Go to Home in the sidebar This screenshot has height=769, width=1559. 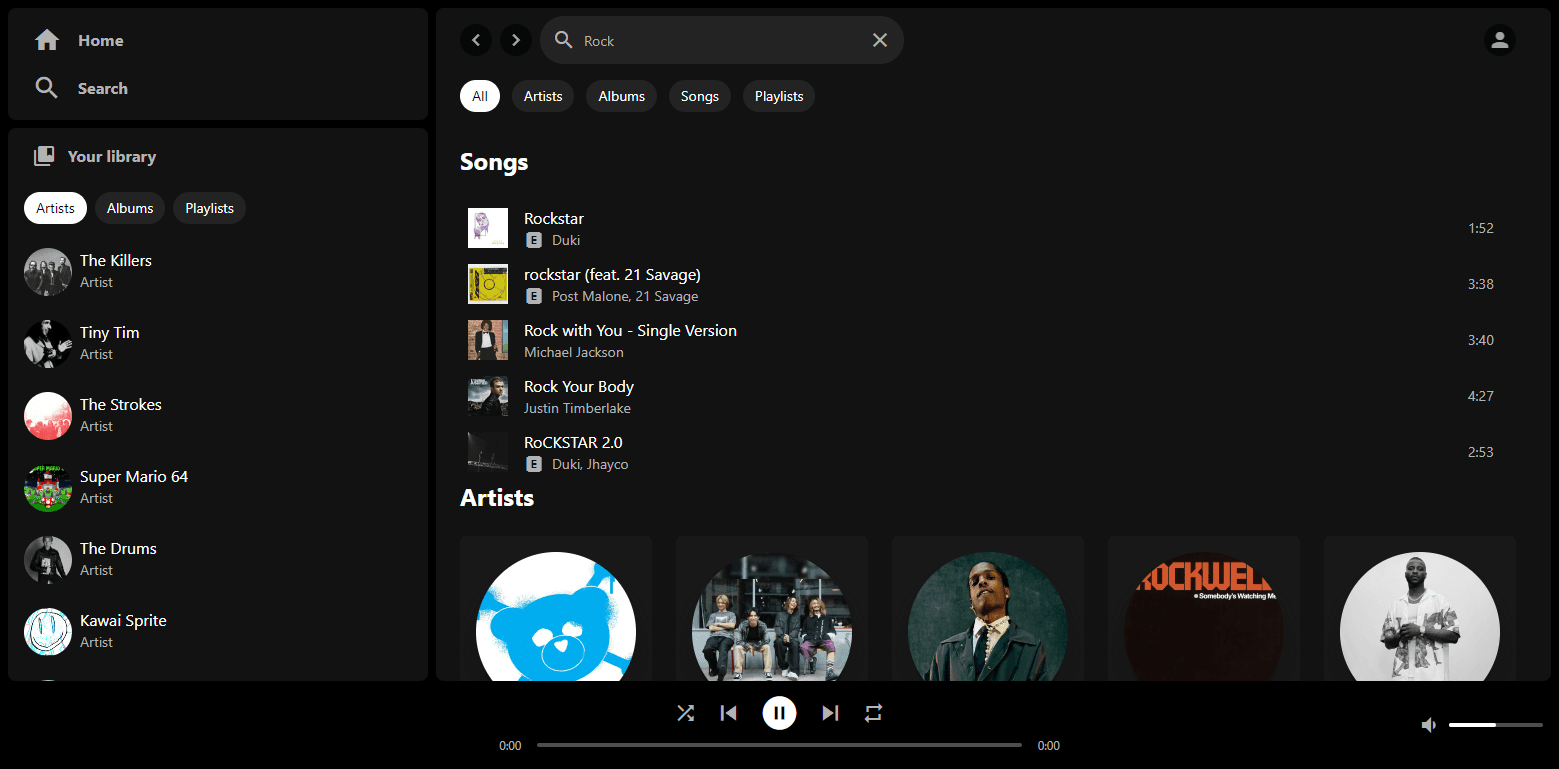click(79, 40)
